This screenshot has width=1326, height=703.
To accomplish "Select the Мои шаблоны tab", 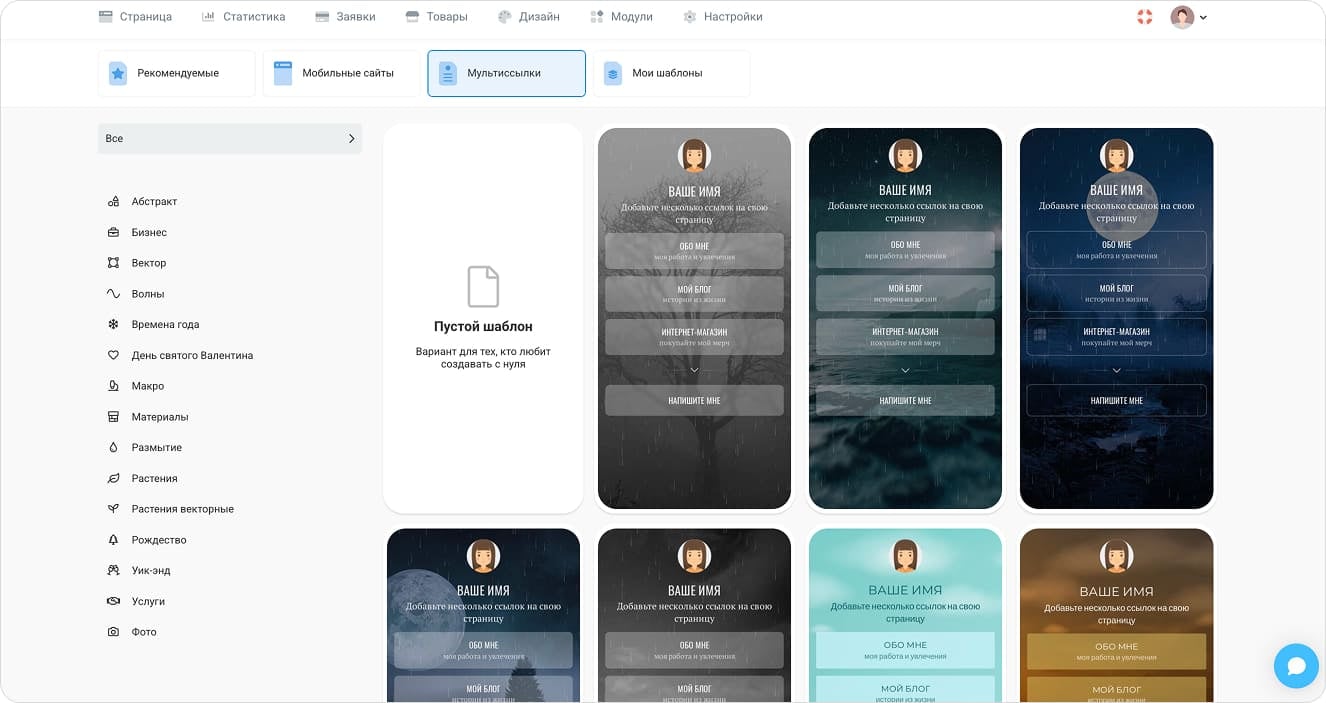I will [671, 73].
